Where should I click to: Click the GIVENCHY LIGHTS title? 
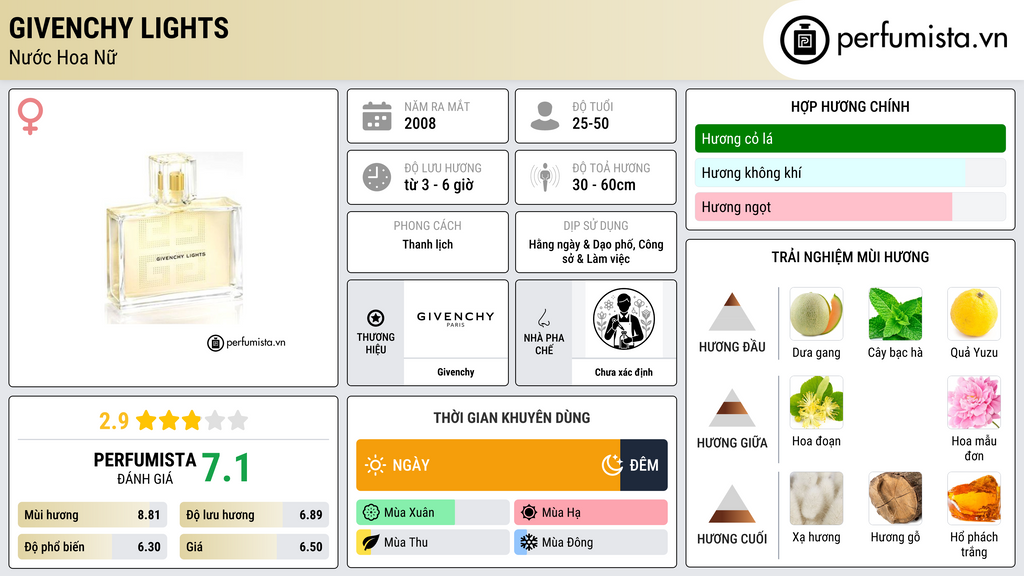pos(119,28)
